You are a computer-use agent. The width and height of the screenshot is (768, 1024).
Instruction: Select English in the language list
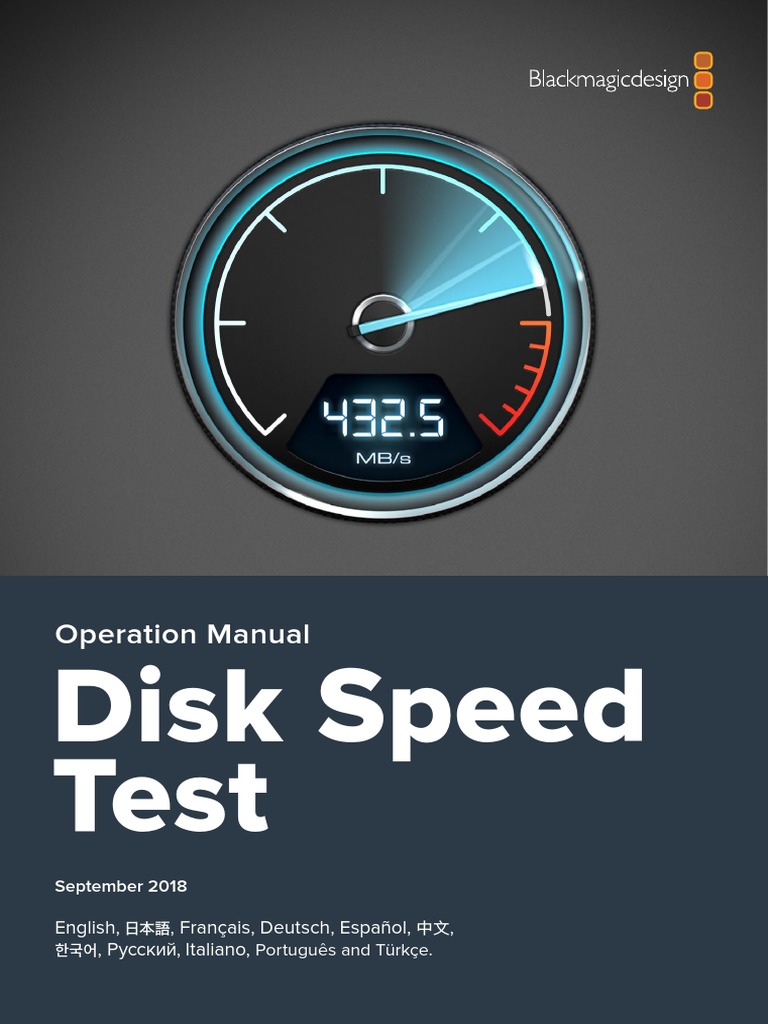85,928
